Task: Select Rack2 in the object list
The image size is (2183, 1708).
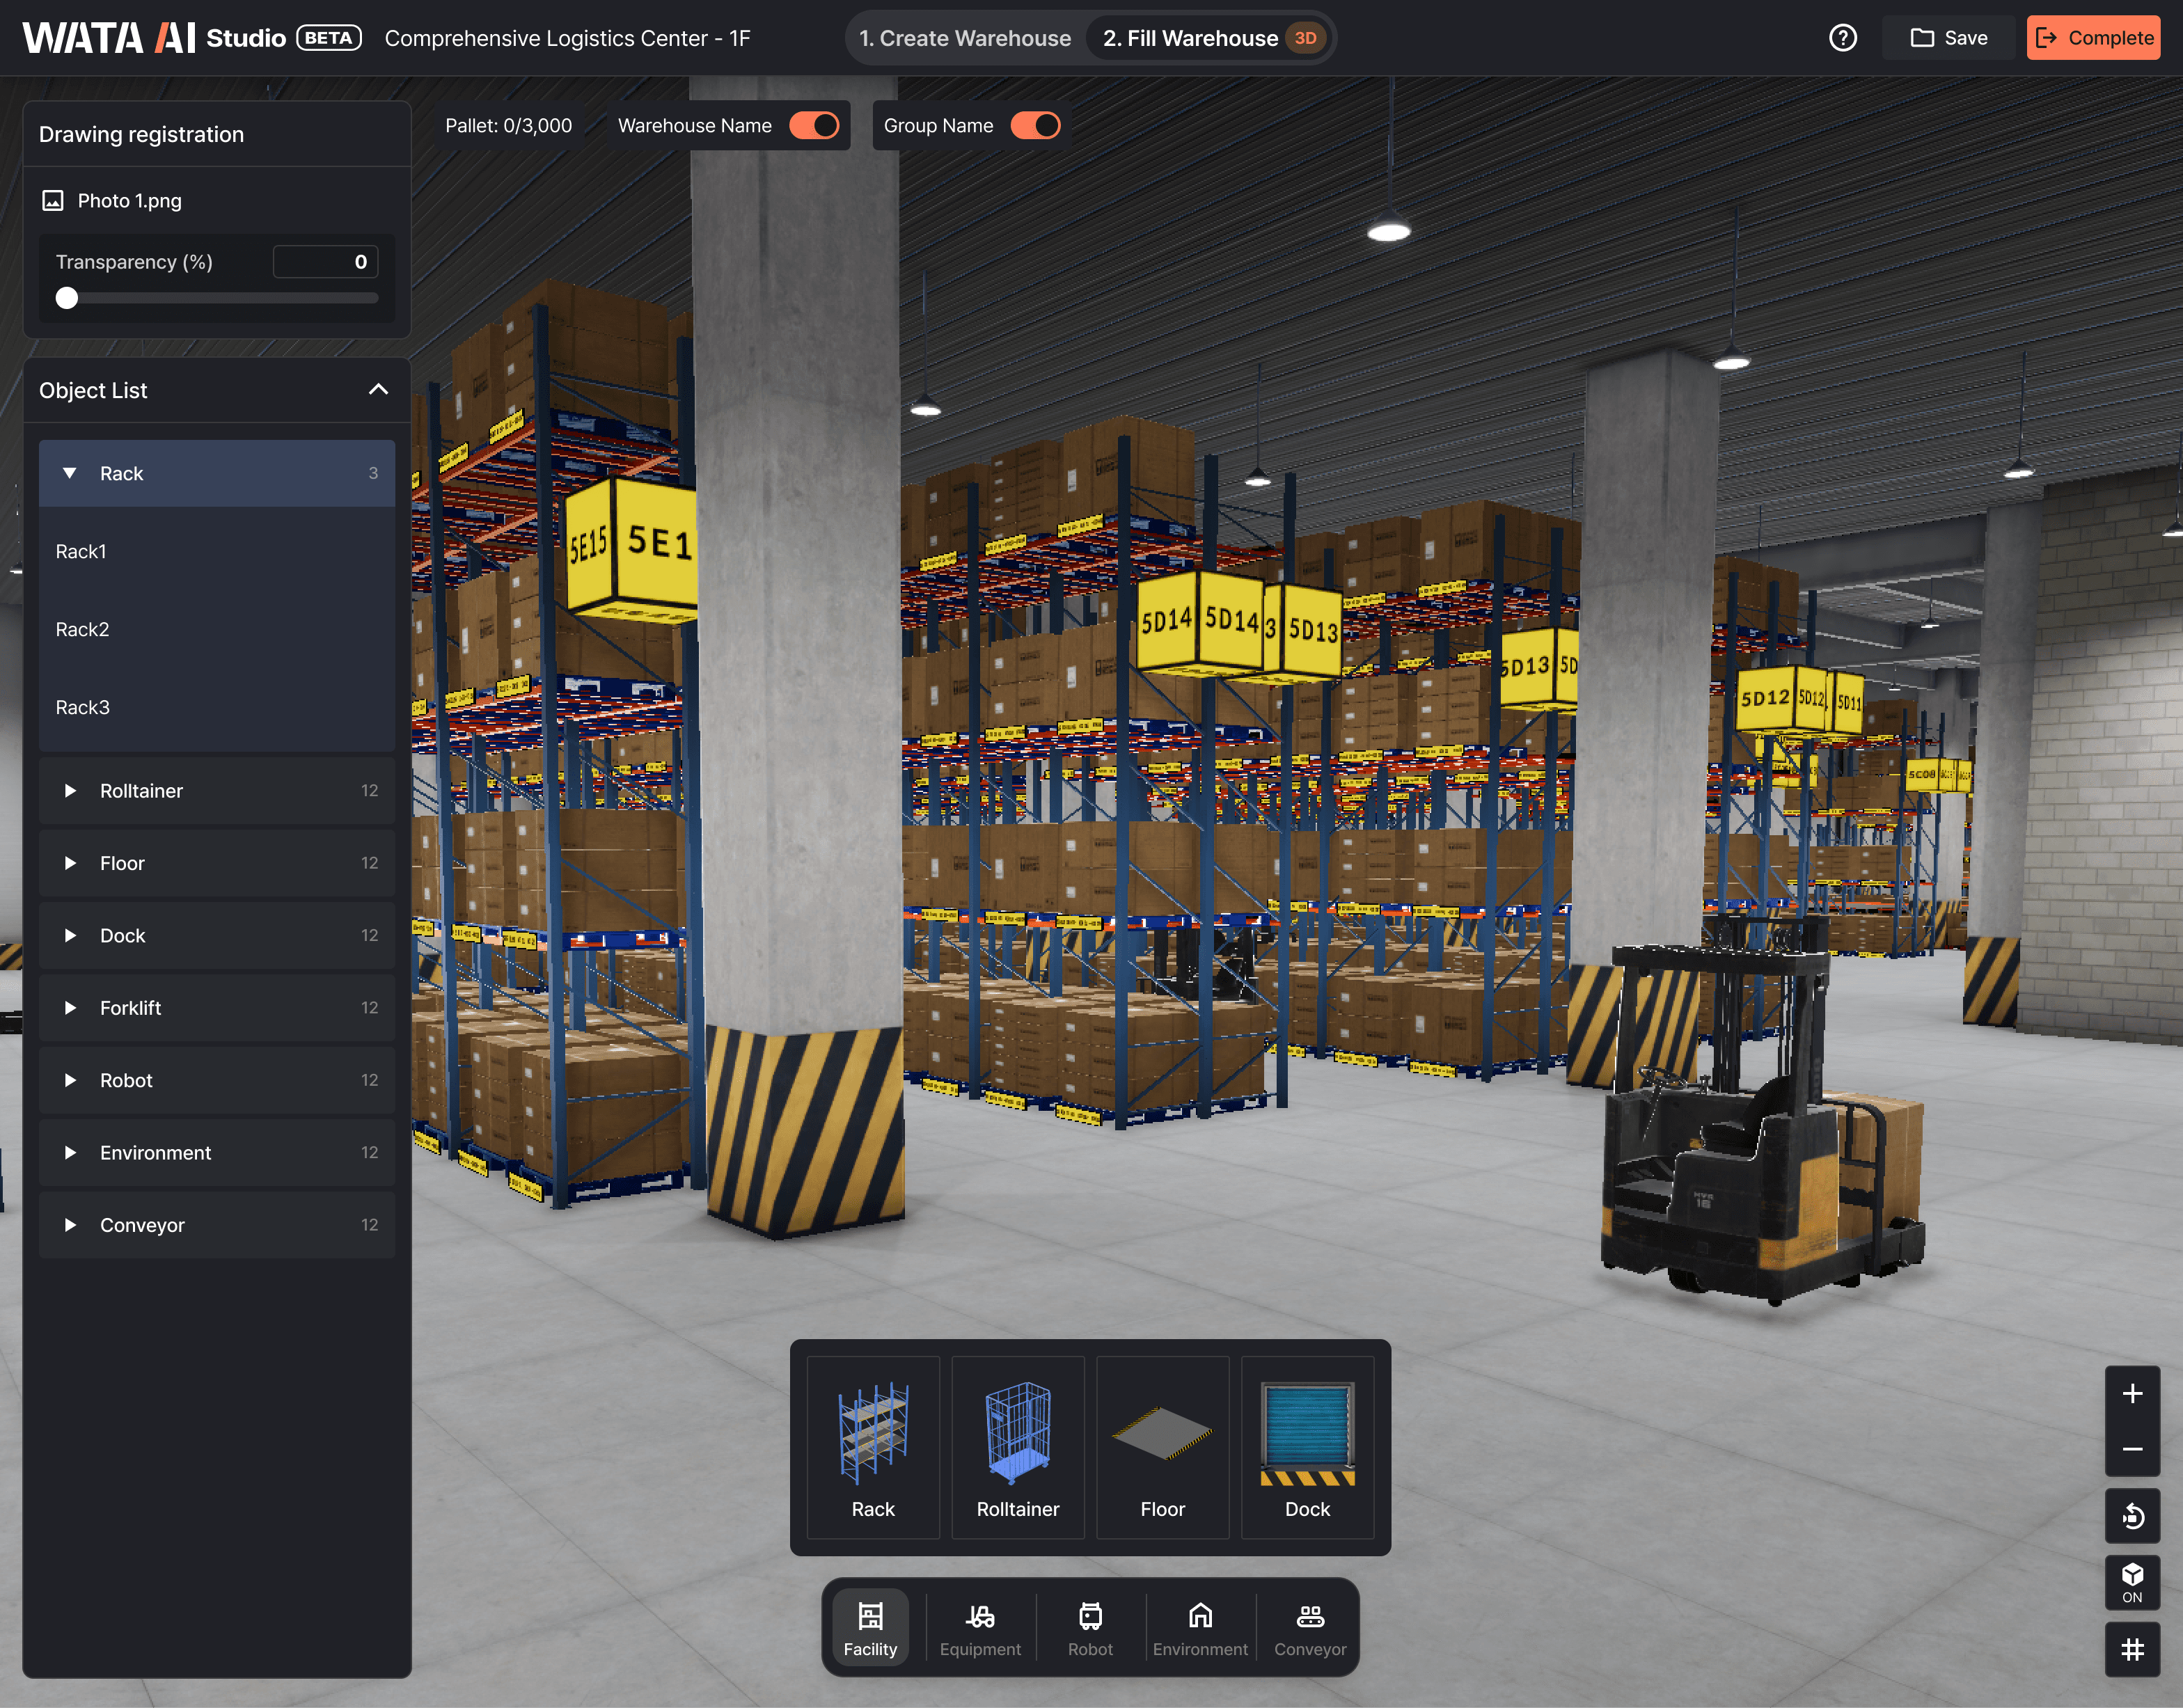Action: (x=83, y=630)
